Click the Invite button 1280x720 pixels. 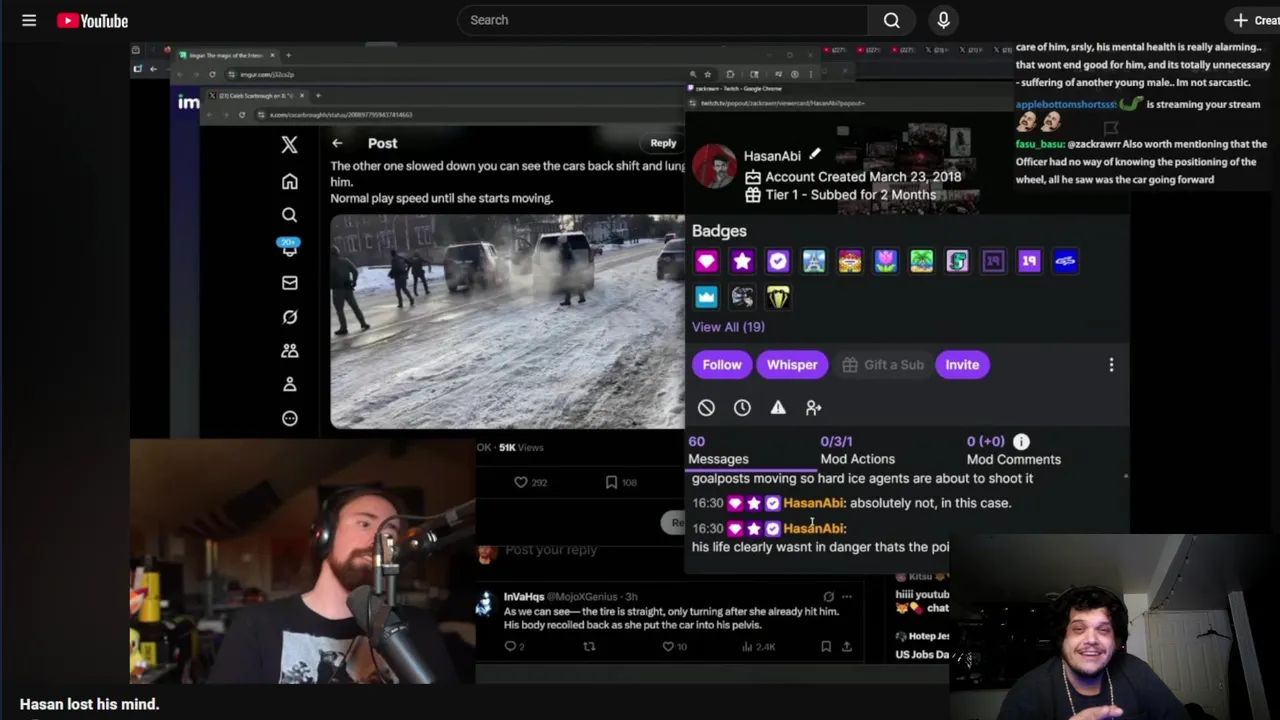962,365
